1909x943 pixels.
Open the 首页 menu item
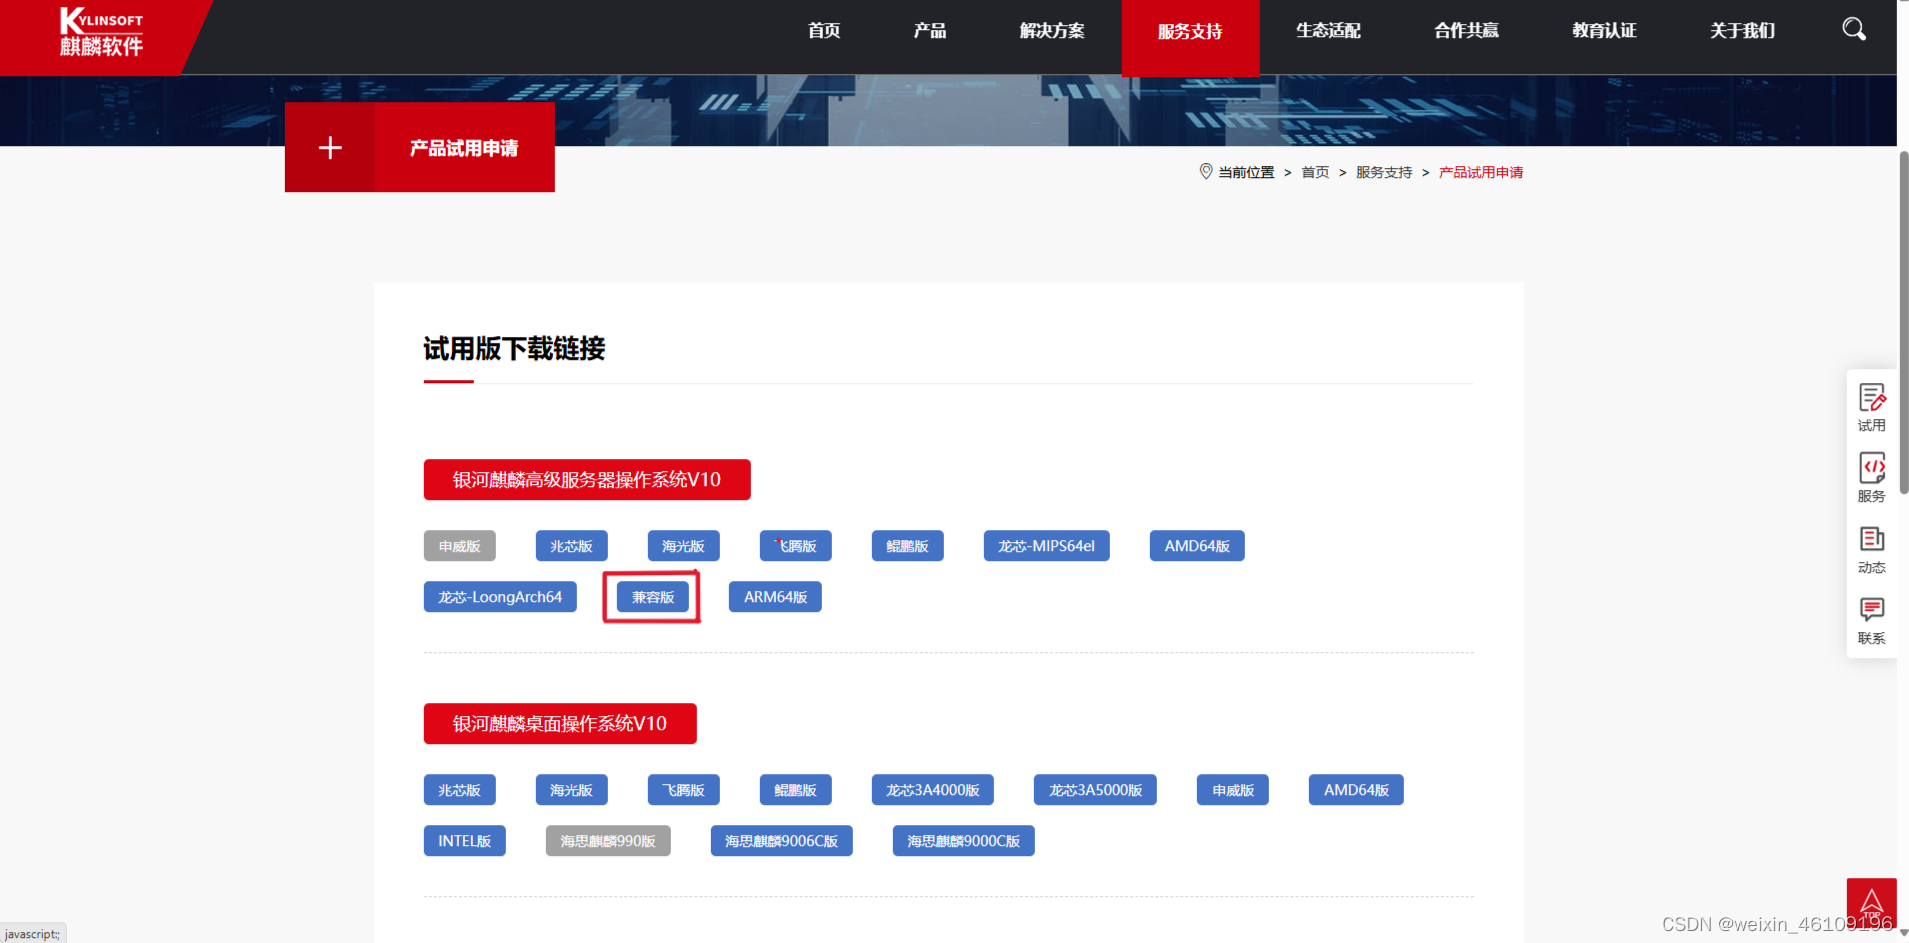pos(824,31)
